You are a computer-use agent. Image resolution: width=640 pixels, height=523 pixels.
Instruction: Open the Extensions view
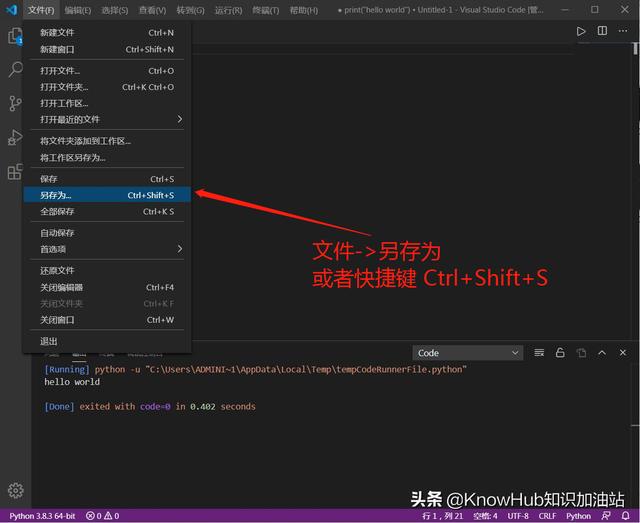(15, 171)
